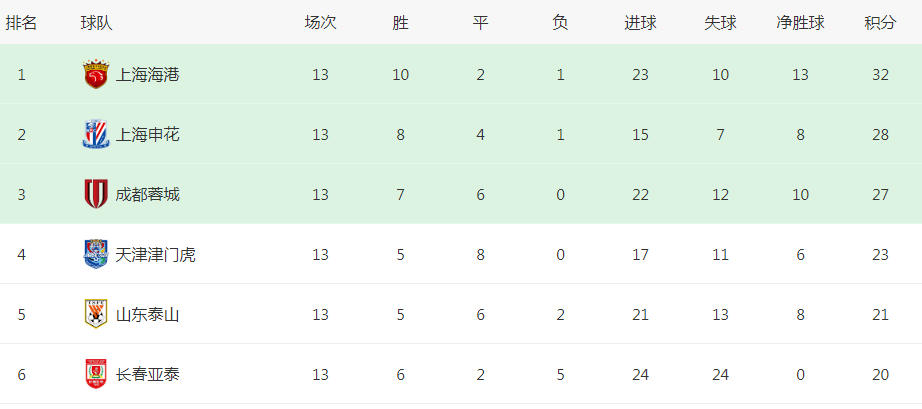The width and height of the screenshot is (922, 409).
Task: Click the Changchun Yatai (长春亚泰) team logo
Action: point(96,374)
